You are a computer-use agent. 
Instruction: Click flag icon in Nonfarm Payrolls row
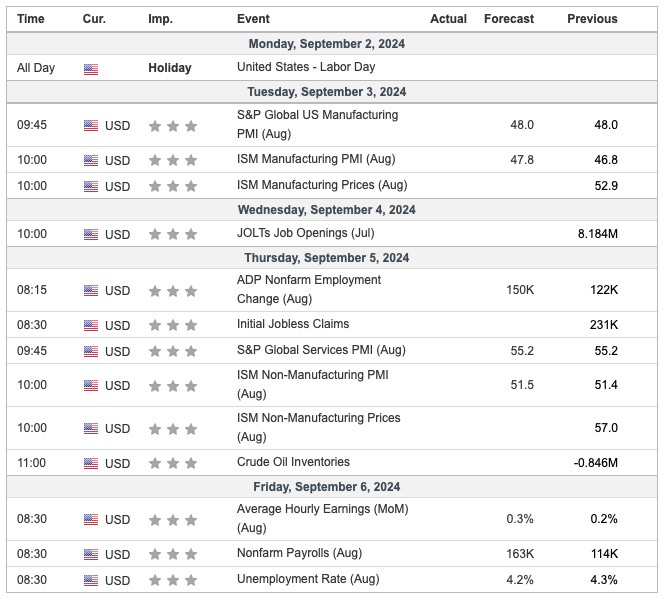pos(91,554)
